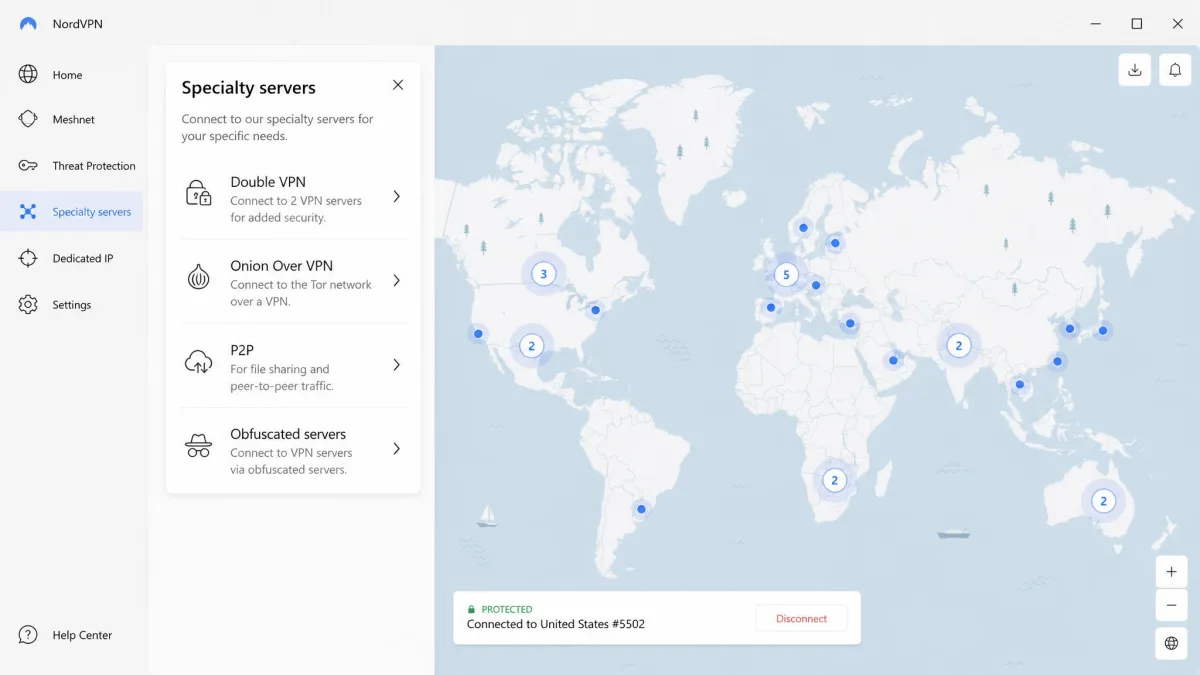This screenshot has width=1200, height=675.
Task: Open the Help Center link text
Action: [82, 635]
